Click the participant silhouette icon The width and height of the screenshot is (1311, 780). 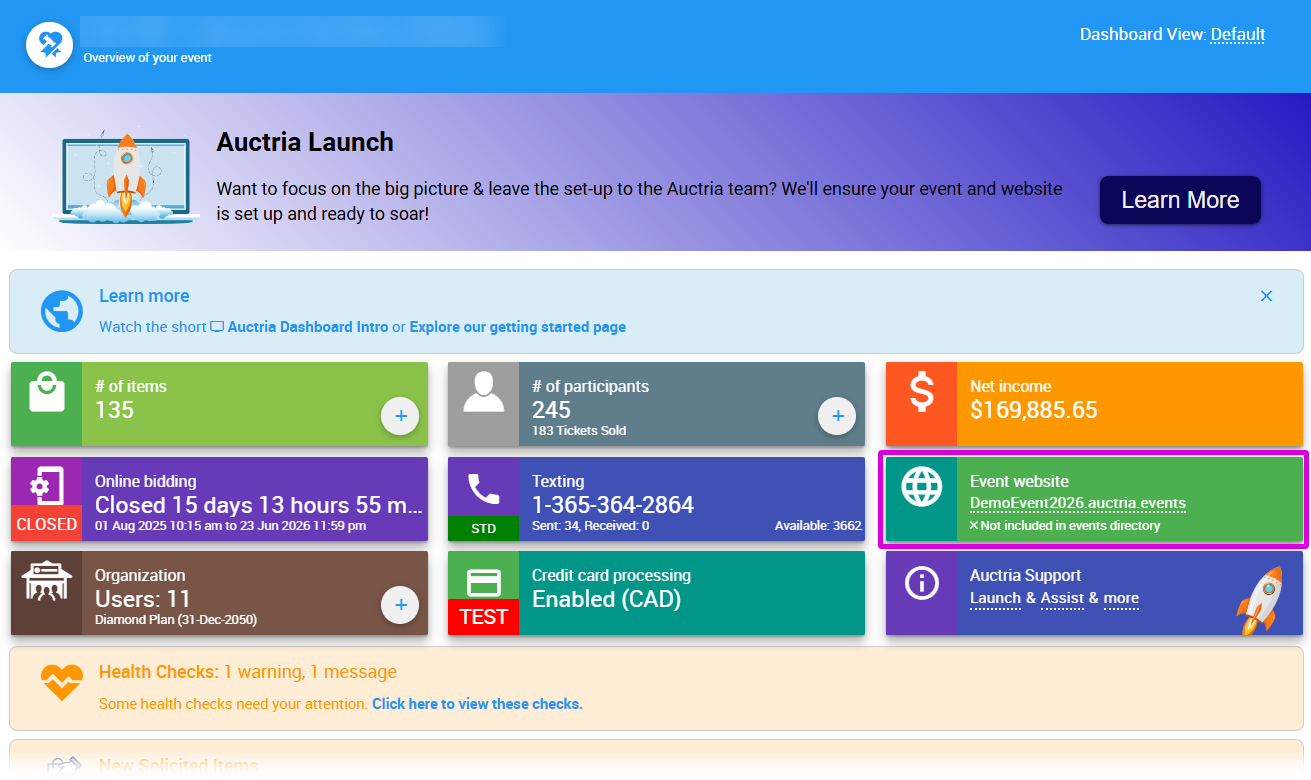[484, 392]
